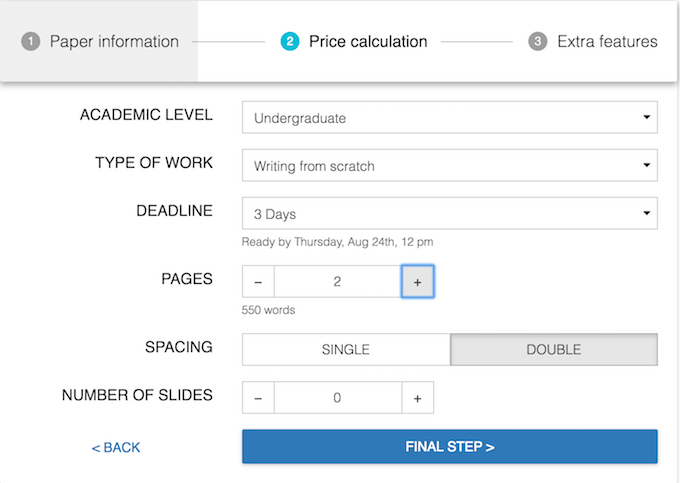
Task: Go back via the BACK link
Action: (x=116, y=447)
